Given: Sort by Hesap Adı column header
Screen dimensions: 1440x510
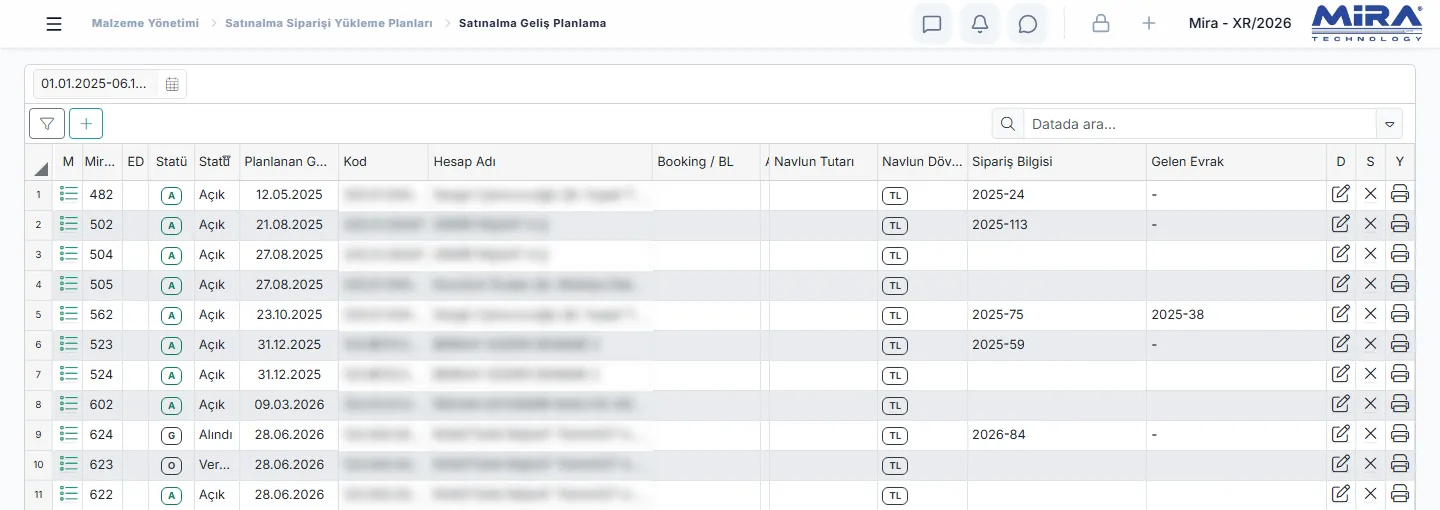Looking at the screenshot, I should [x=540, y=161].
